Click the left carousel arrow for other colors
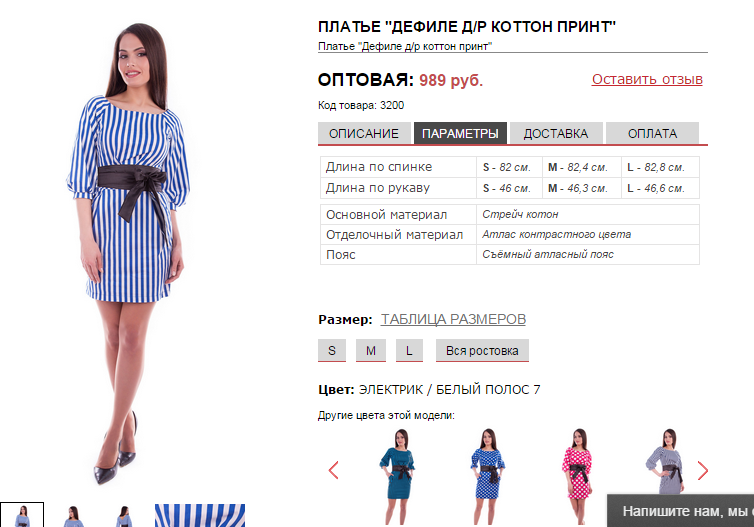Viewport: 754px width, 527px height. pos(334,470)
